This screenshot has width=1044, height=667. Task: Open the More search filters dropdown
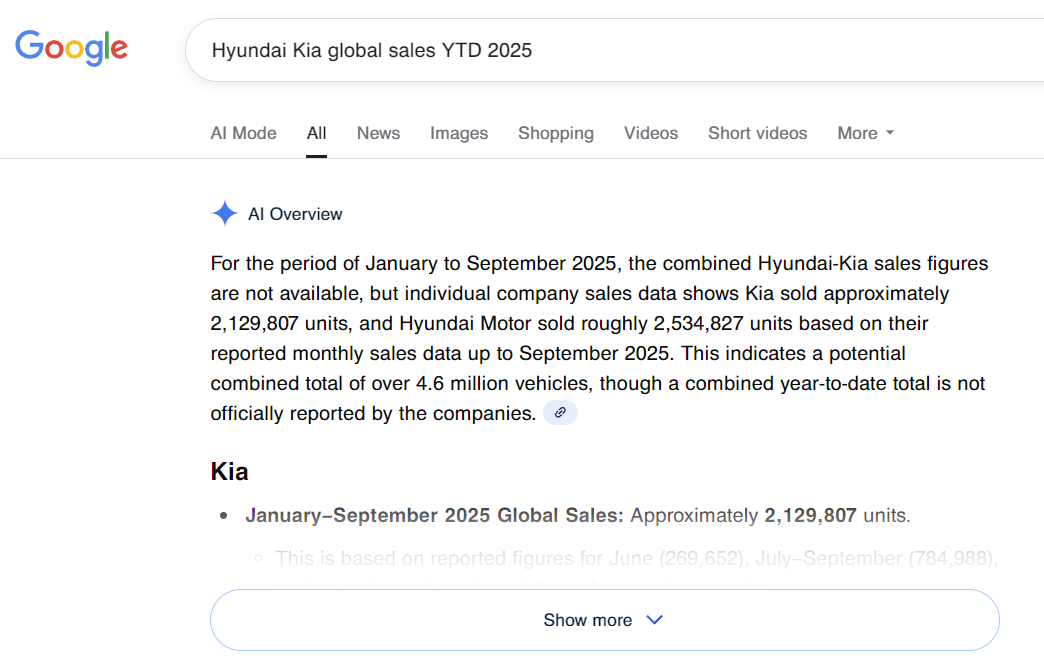(x=865, y=133)
